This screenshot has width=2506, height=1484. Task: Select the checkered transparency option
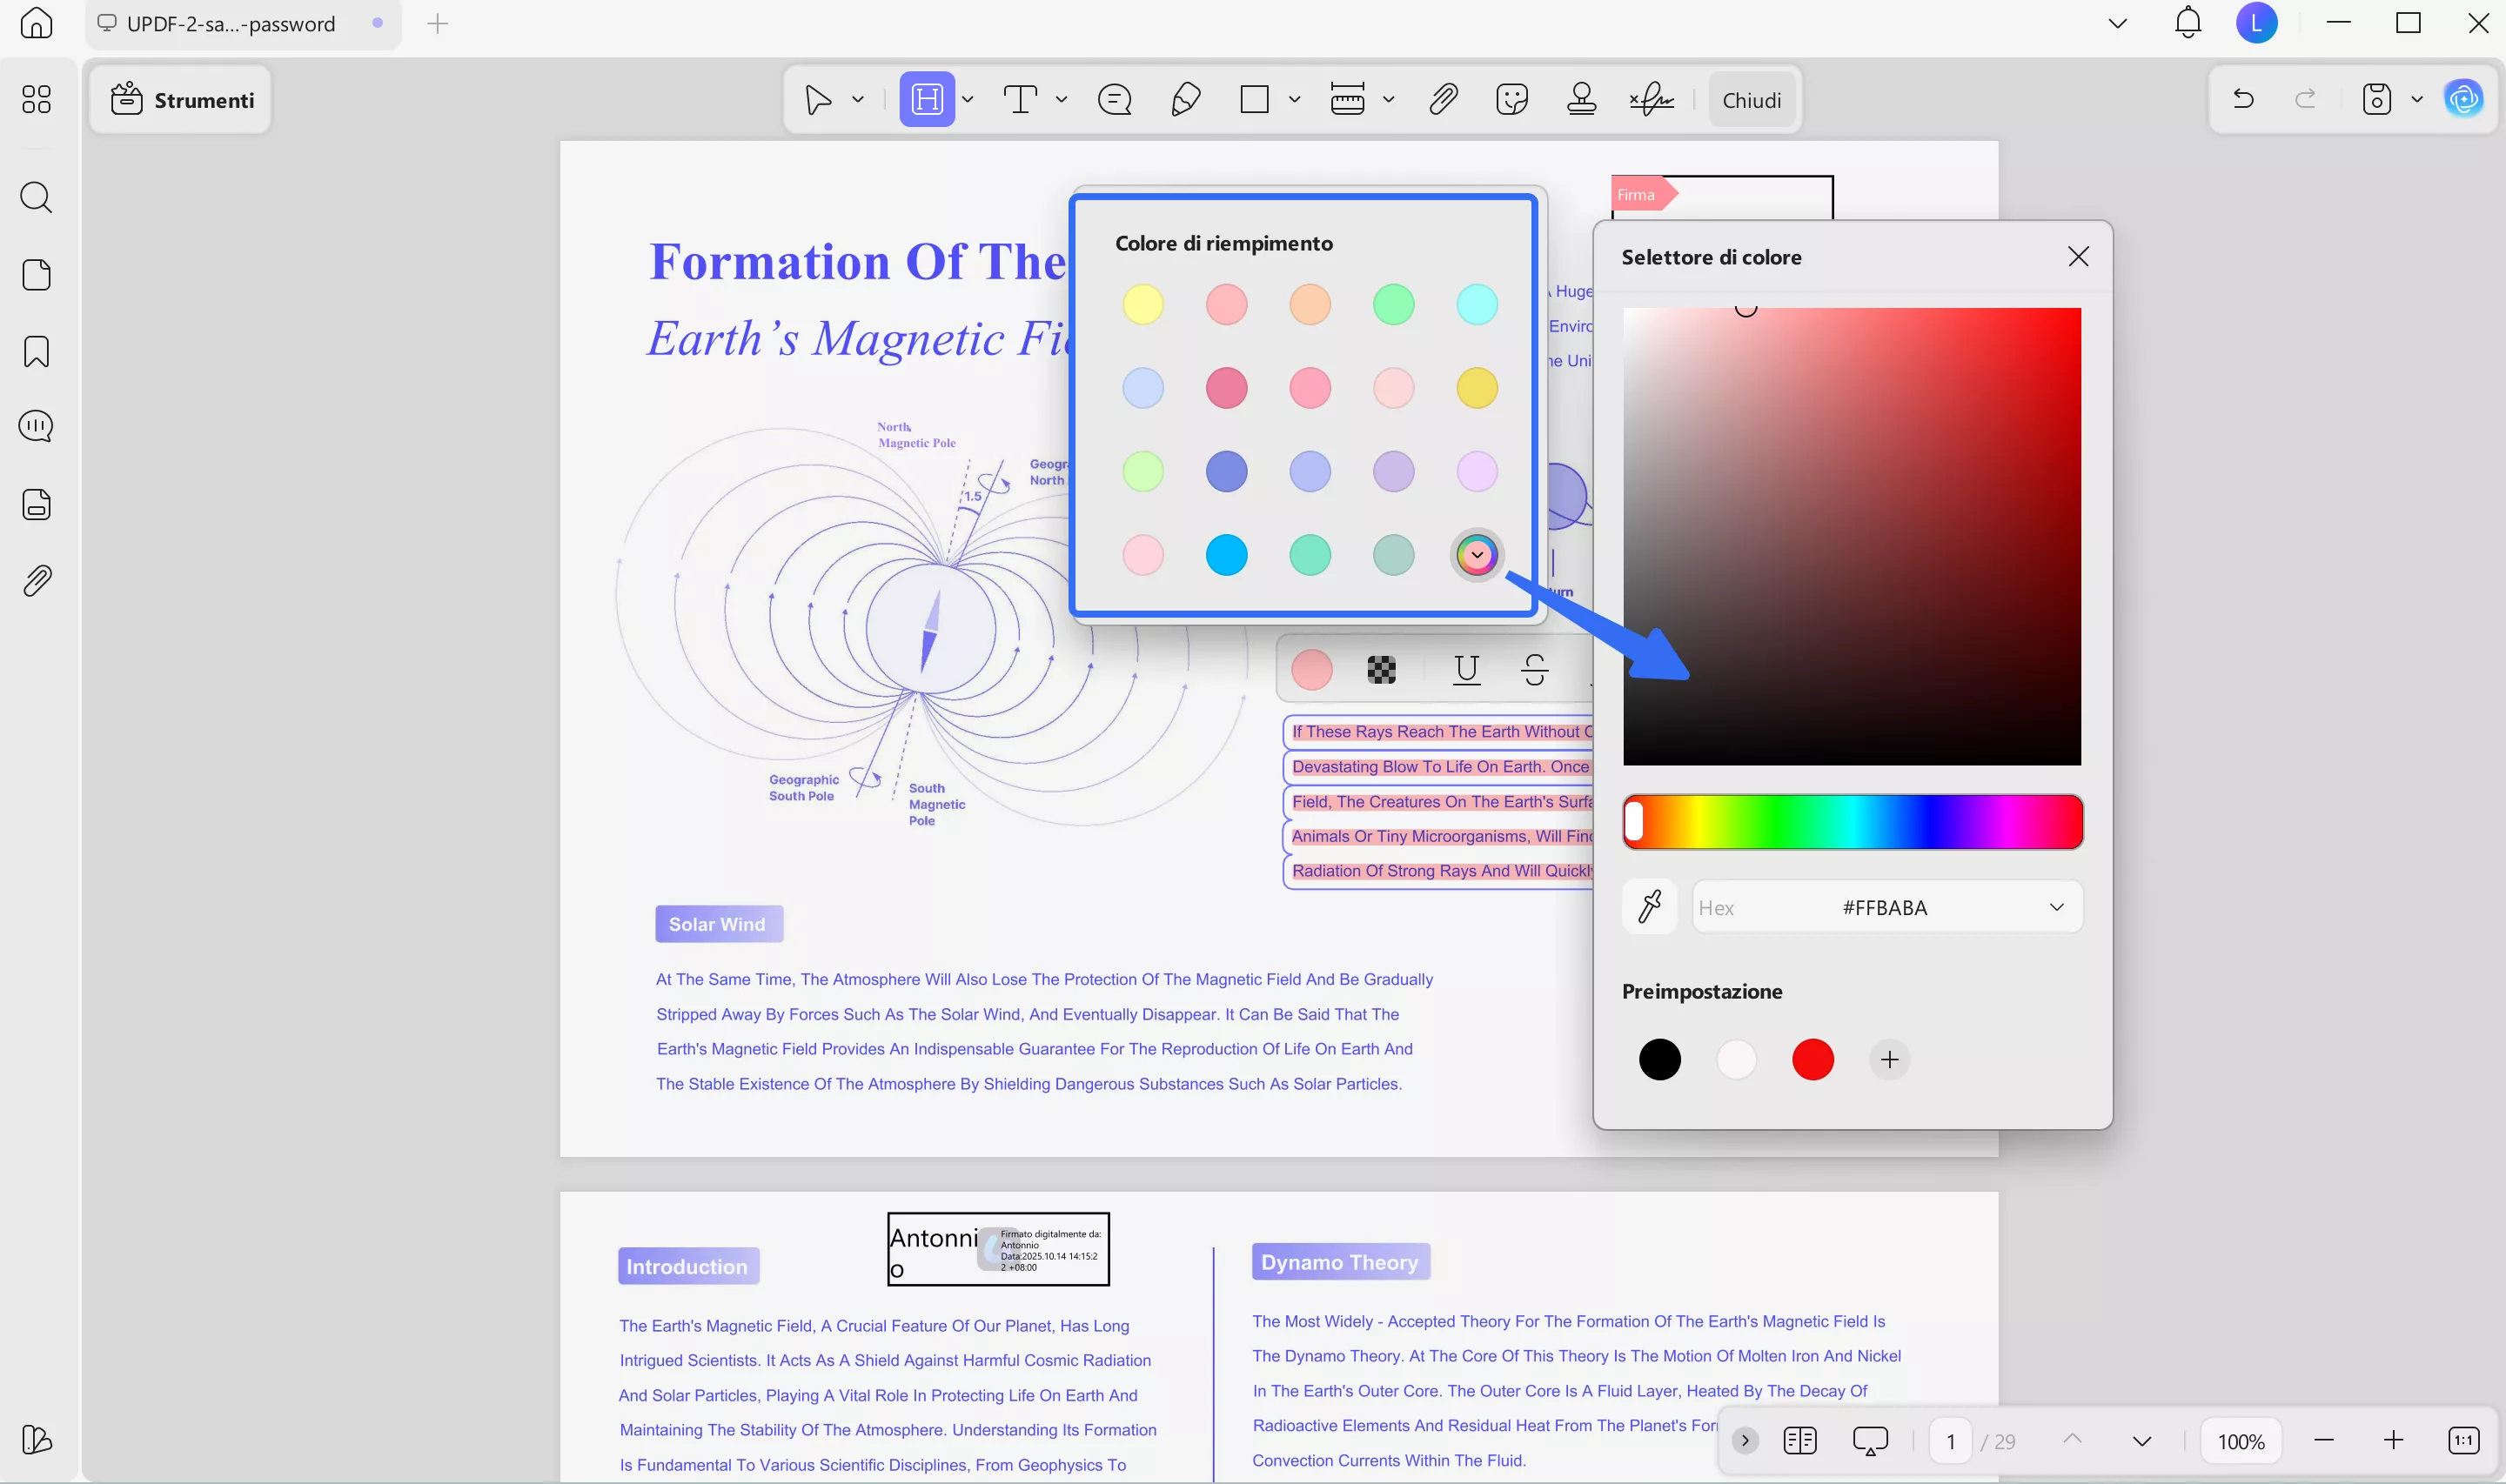pyautogui.click(x=1381, y=669)
